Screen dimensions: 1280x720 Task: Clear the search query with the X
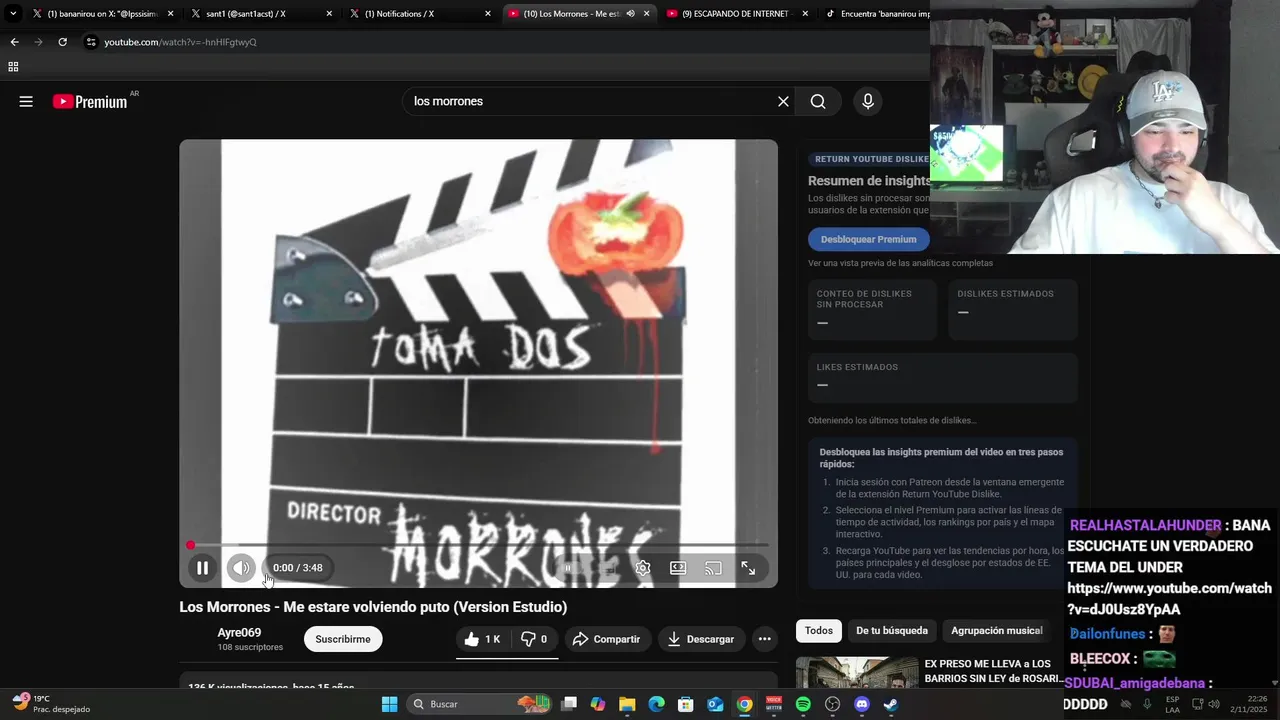tap(783, 101)
